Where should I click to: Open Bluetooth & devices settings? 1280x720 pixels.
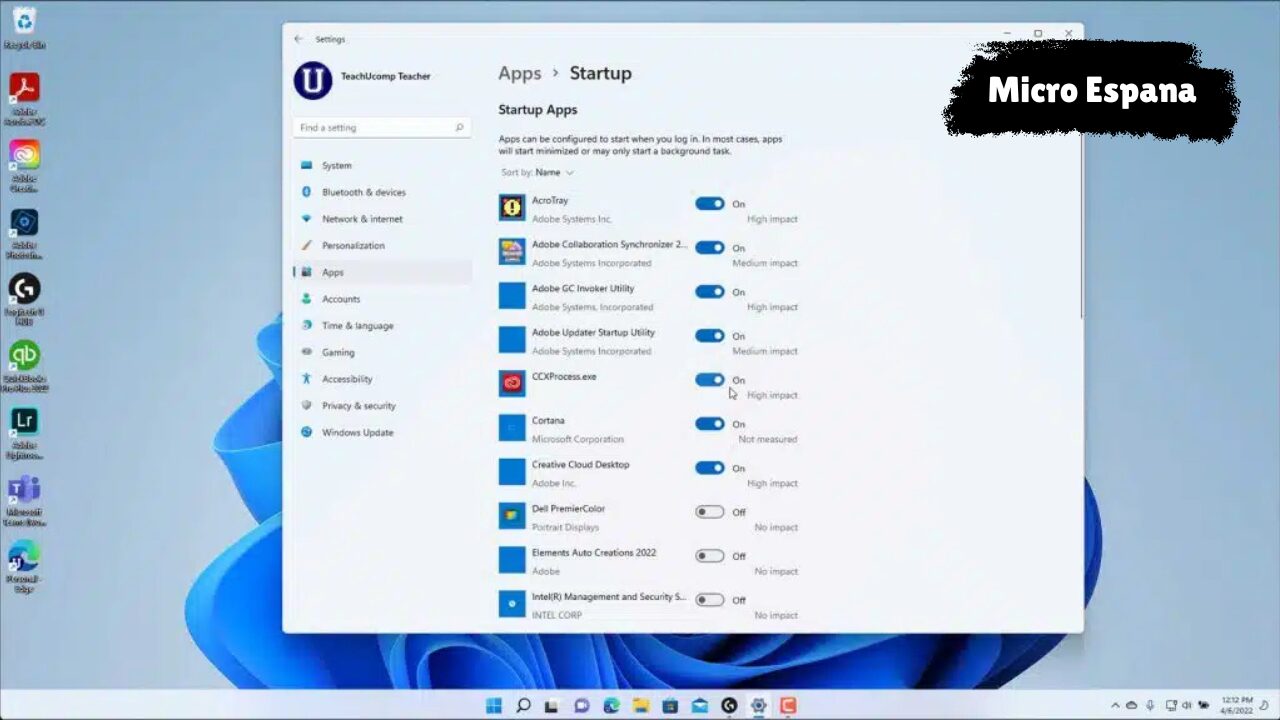click(363, 192)
